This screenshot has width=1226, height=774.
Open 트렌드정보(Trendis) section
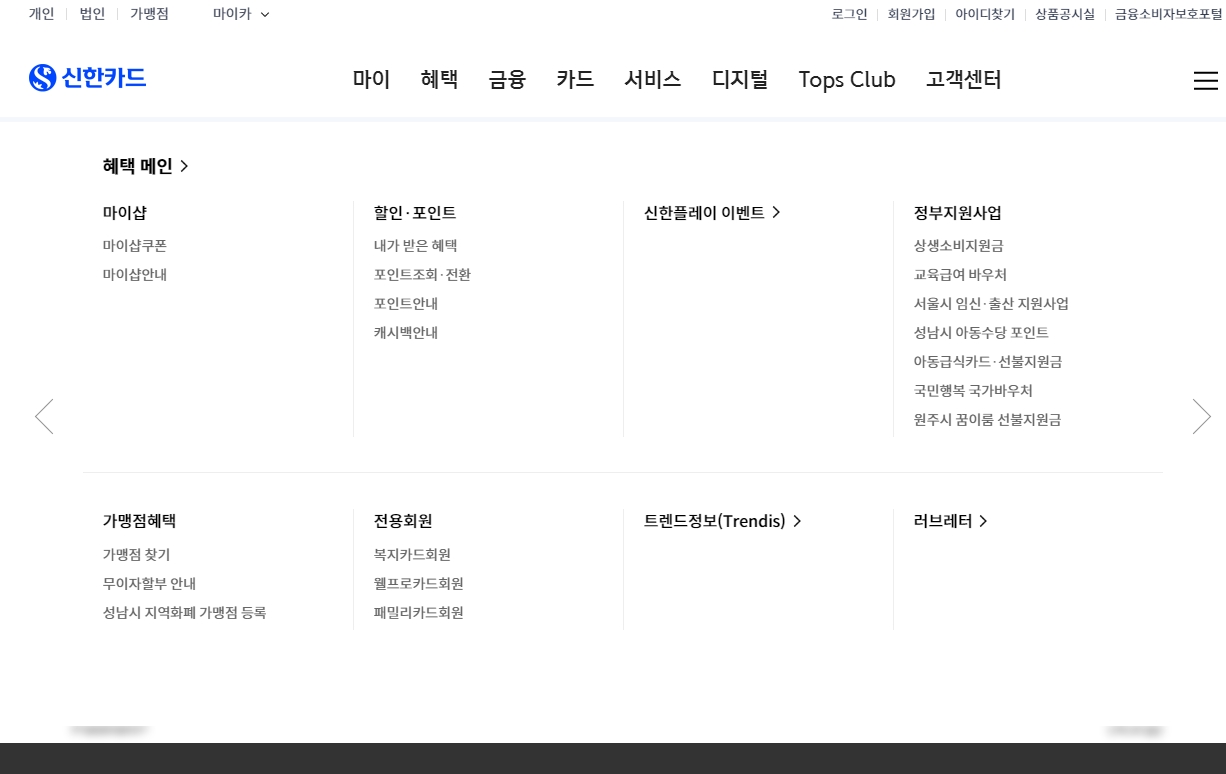click(723, 521)
